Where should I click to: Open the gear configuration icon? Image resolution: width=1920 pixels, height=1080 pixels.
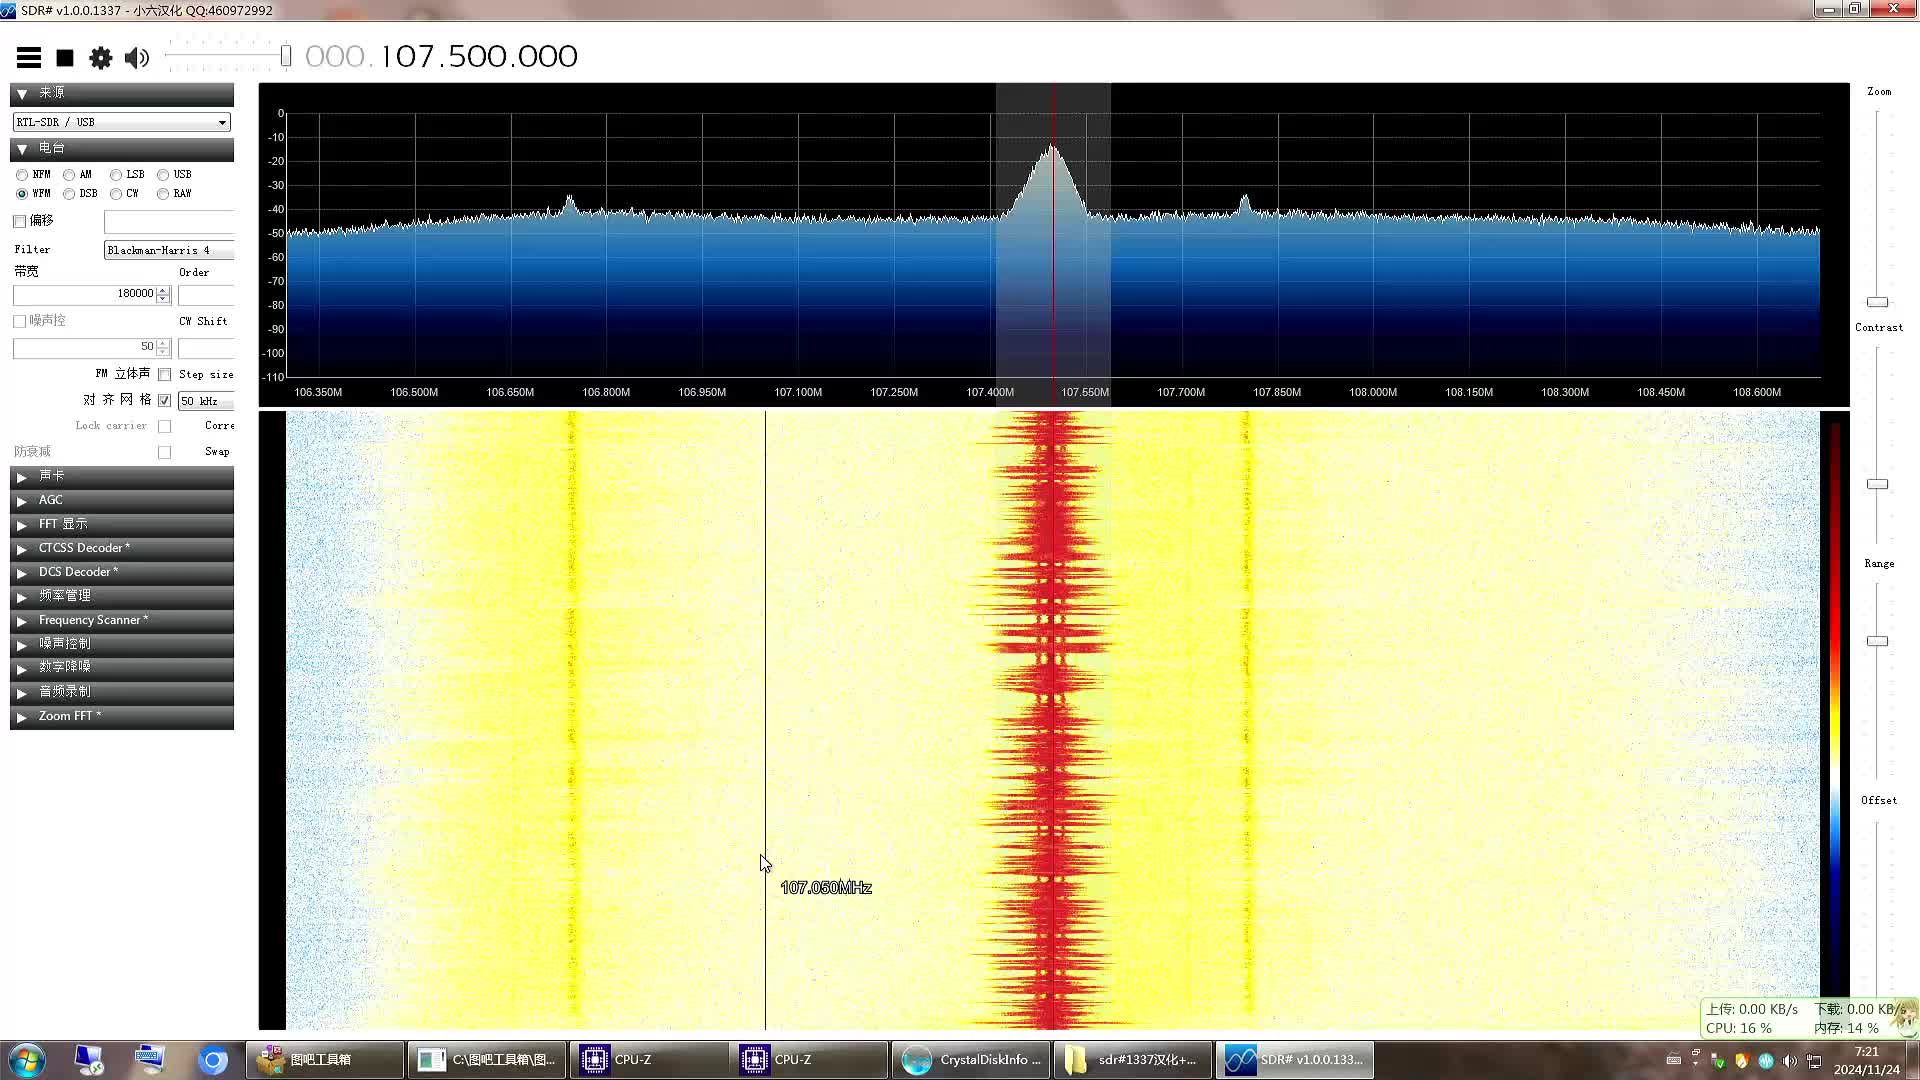tap(101, 58)
